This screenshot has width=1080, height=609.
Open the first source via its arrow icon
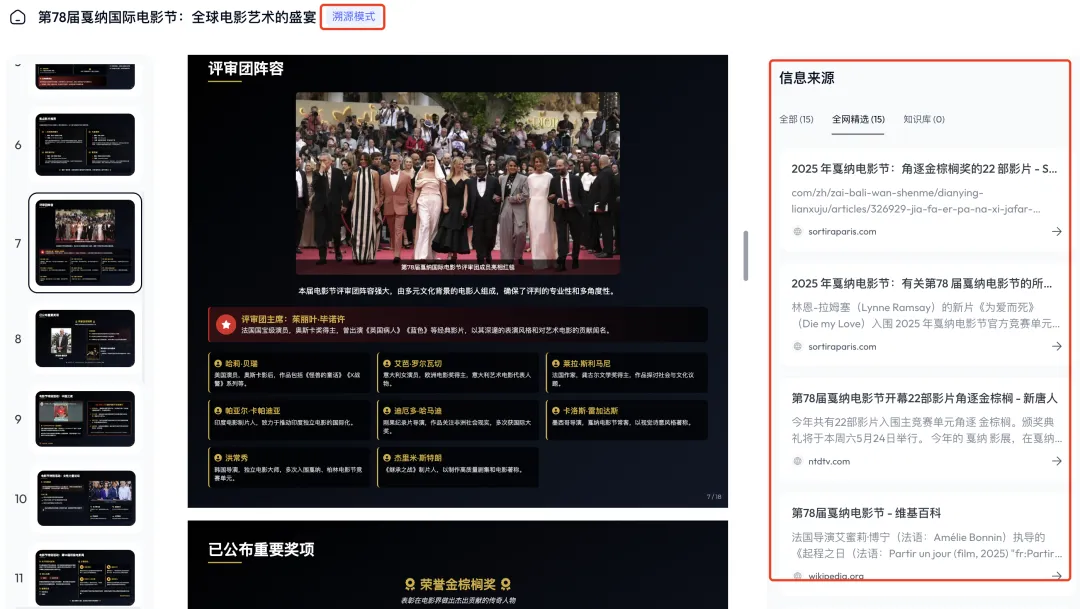(x=1057, y=232)
